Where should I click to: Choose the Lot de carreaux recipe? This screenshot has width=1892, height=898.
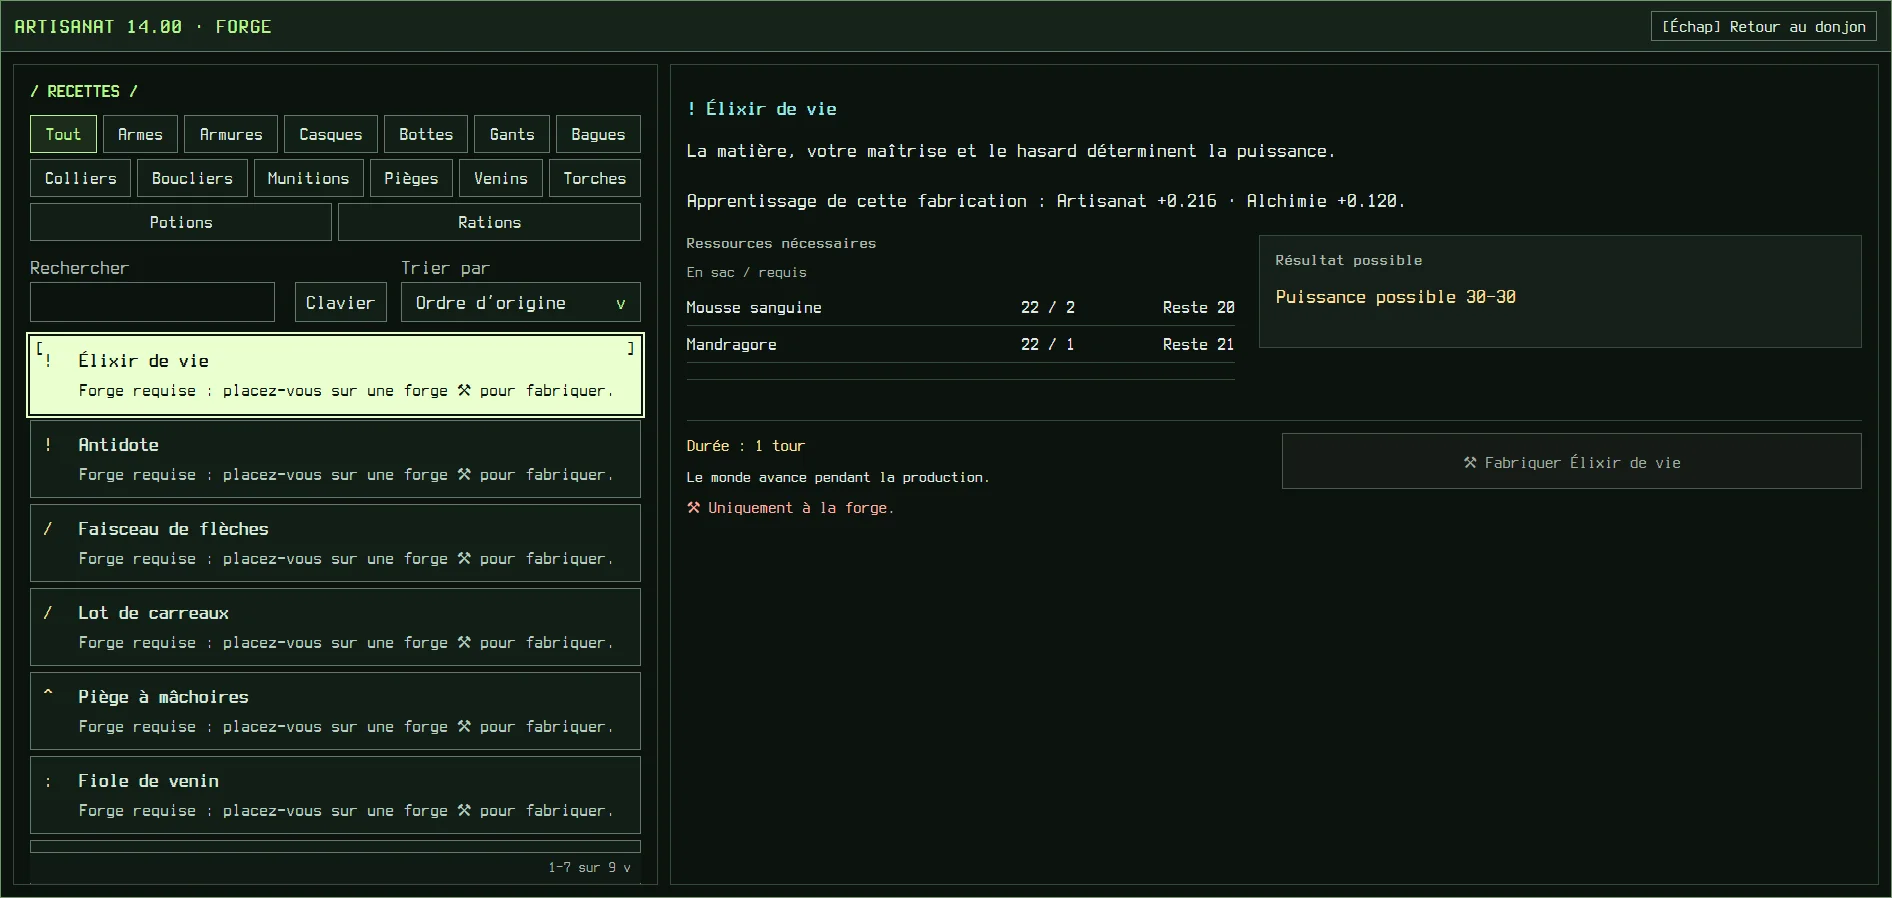(x=335, y=627)
